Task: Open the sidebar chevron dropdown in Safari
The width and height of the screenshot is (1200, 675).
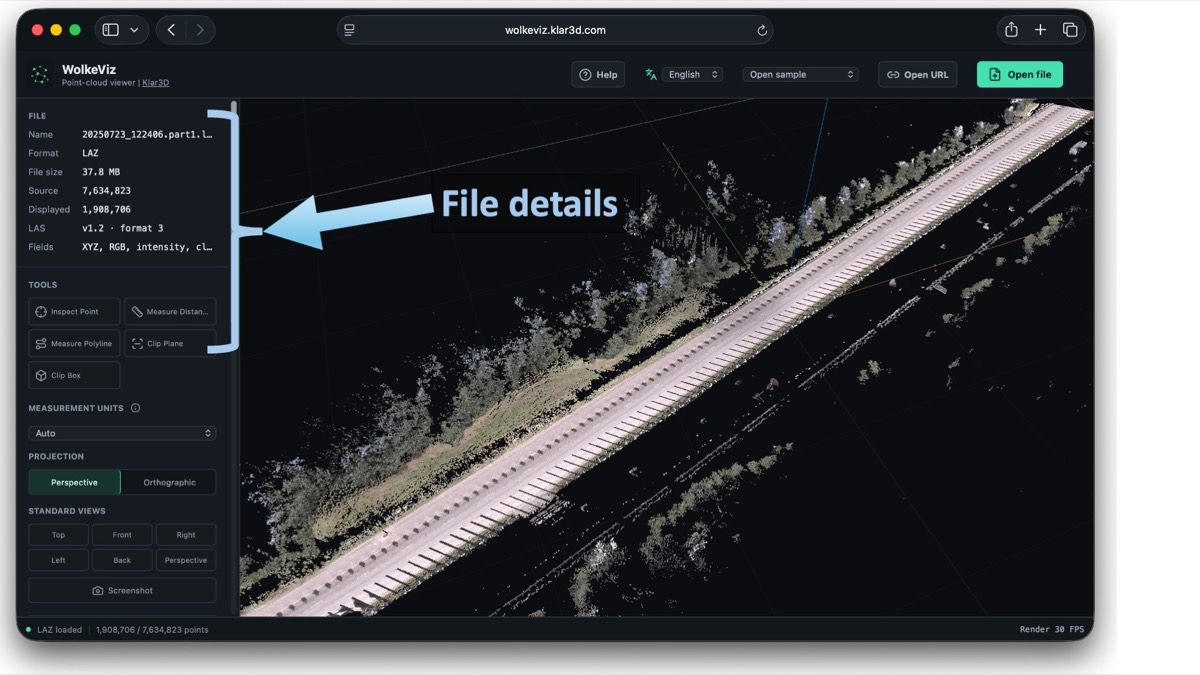Action: click(134, 30)
